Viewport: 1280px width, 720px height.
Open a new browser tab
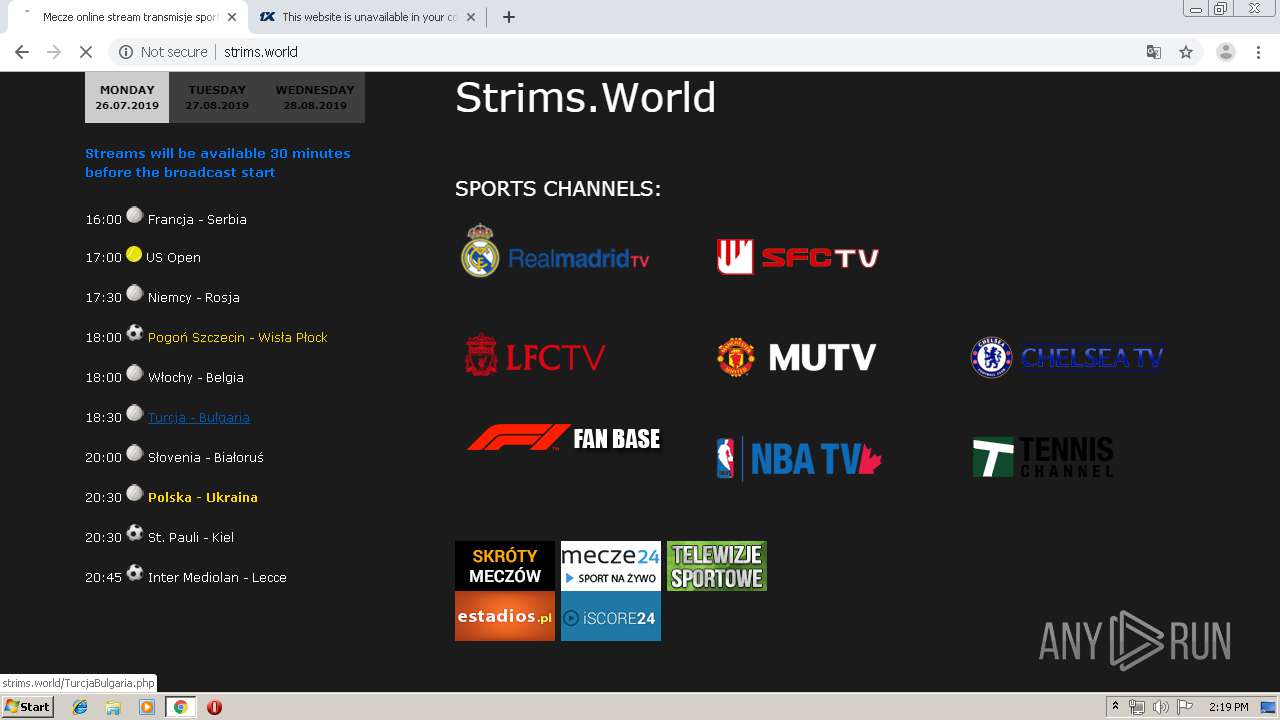[508, 17]
